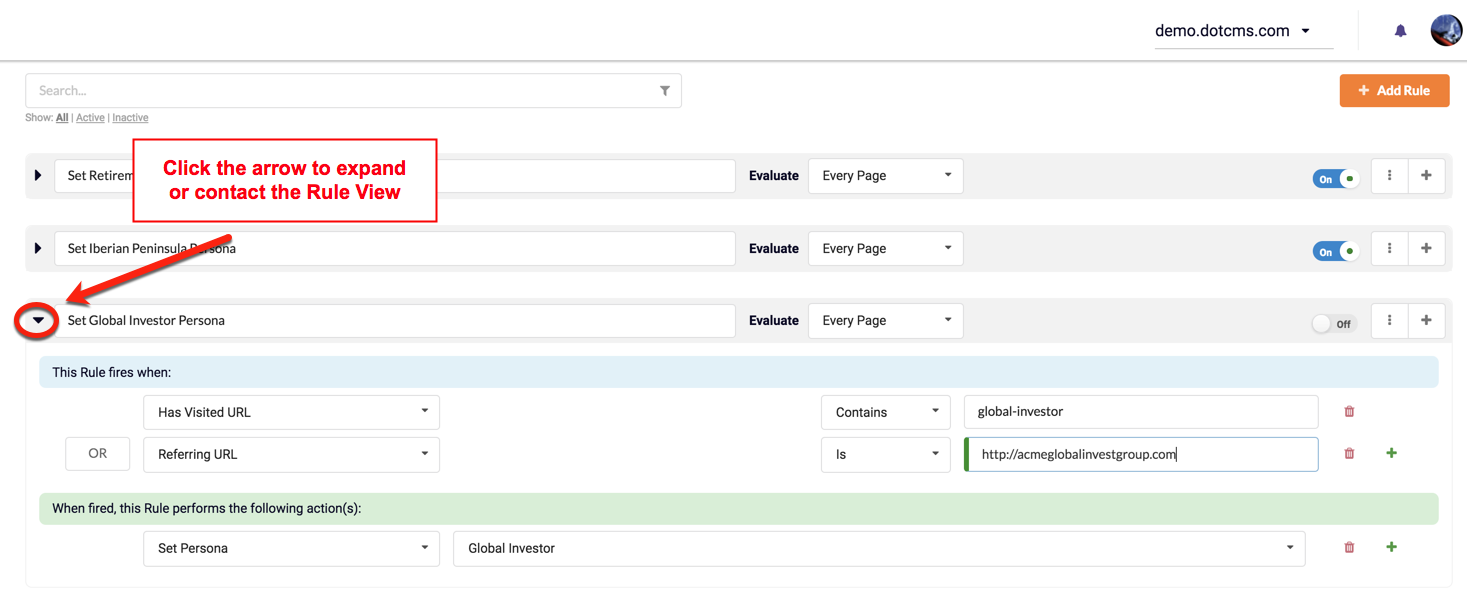
Task: Collapse the Set Global Investor Persona rule
Action: point(38,321)
